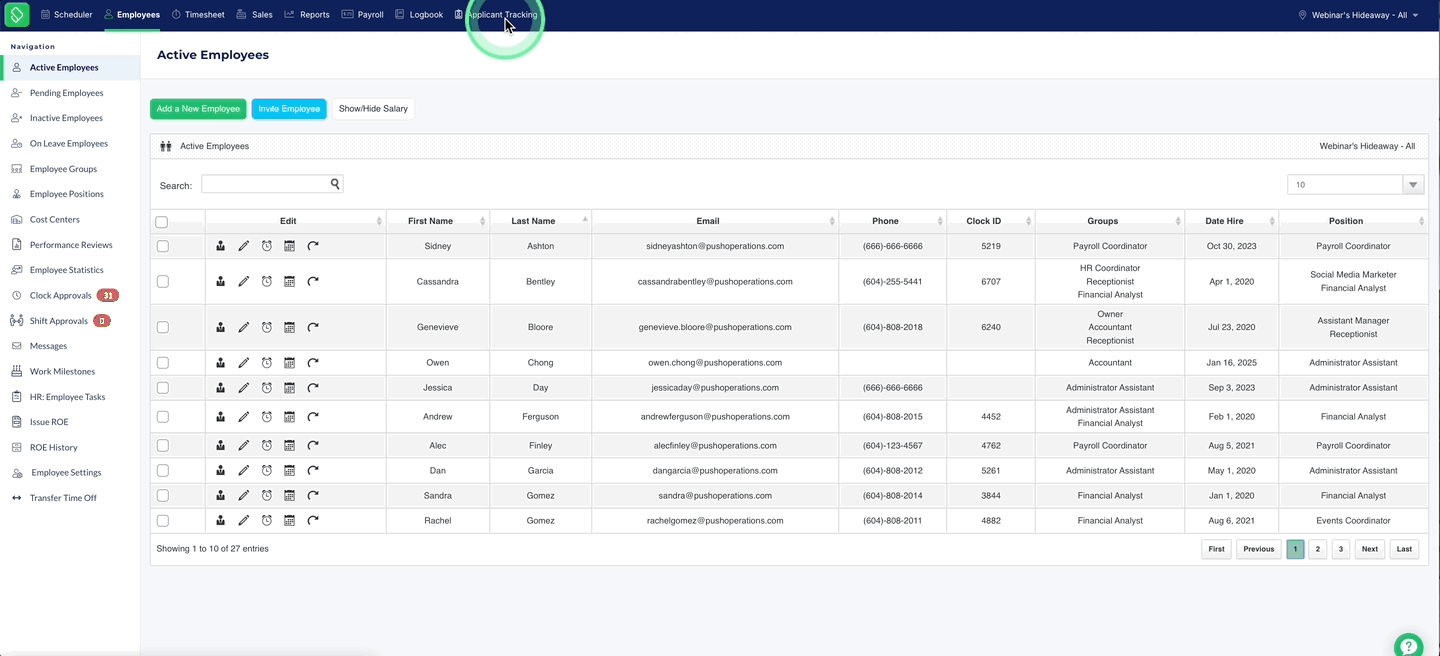Viewport: 1440px width, 656px height.
Task: Click person icon in Dan Garcia row
Action: coord(221,471)
